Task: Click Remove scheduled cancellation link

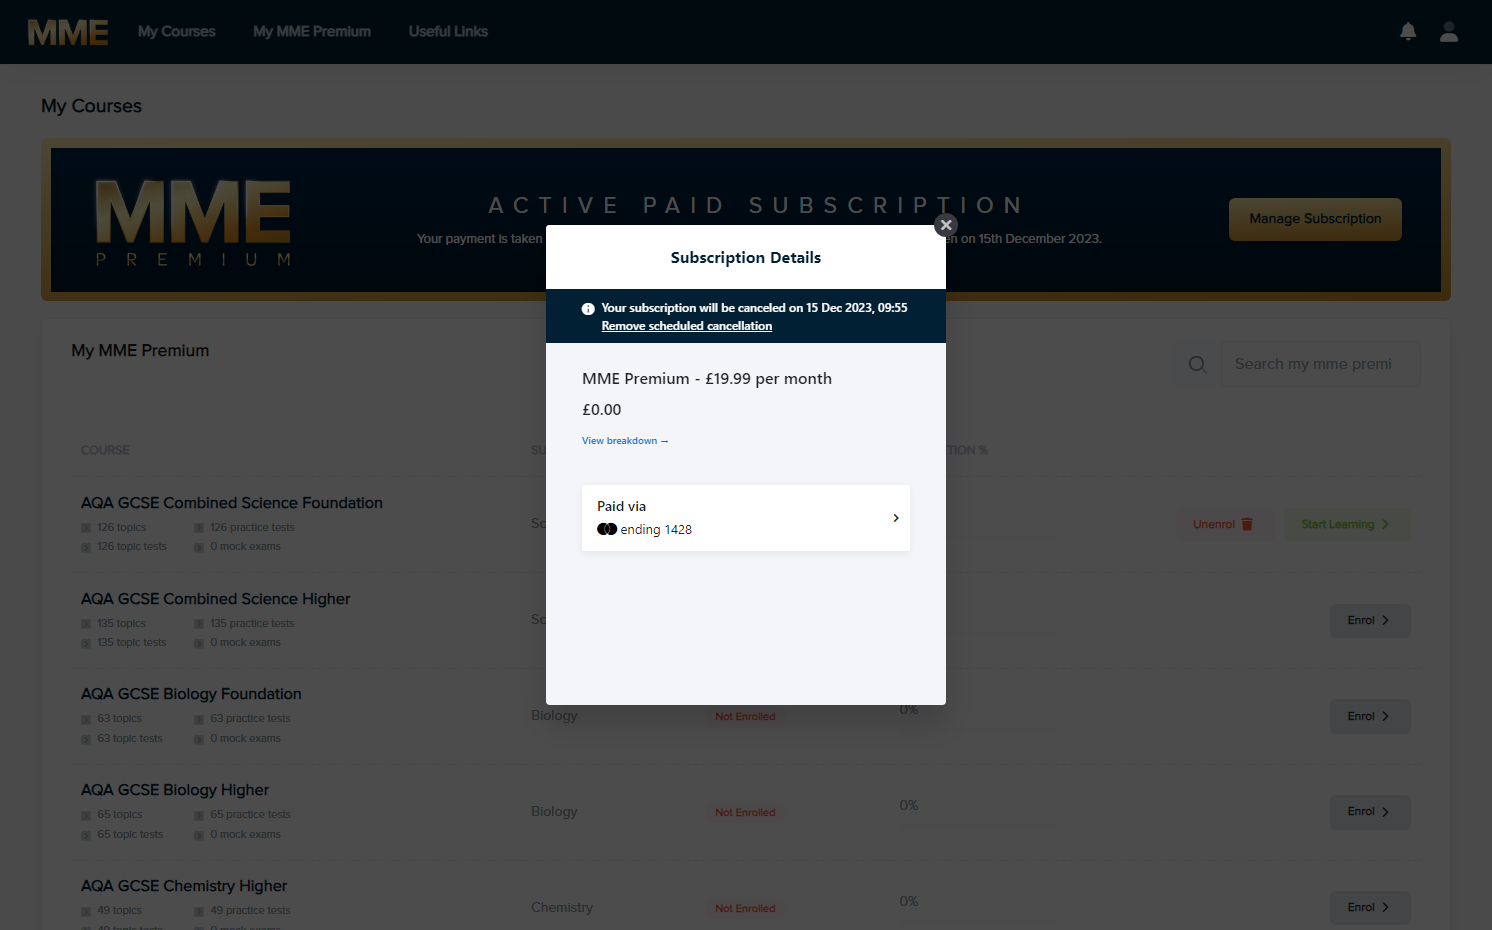Action: (x=686, y=326)
